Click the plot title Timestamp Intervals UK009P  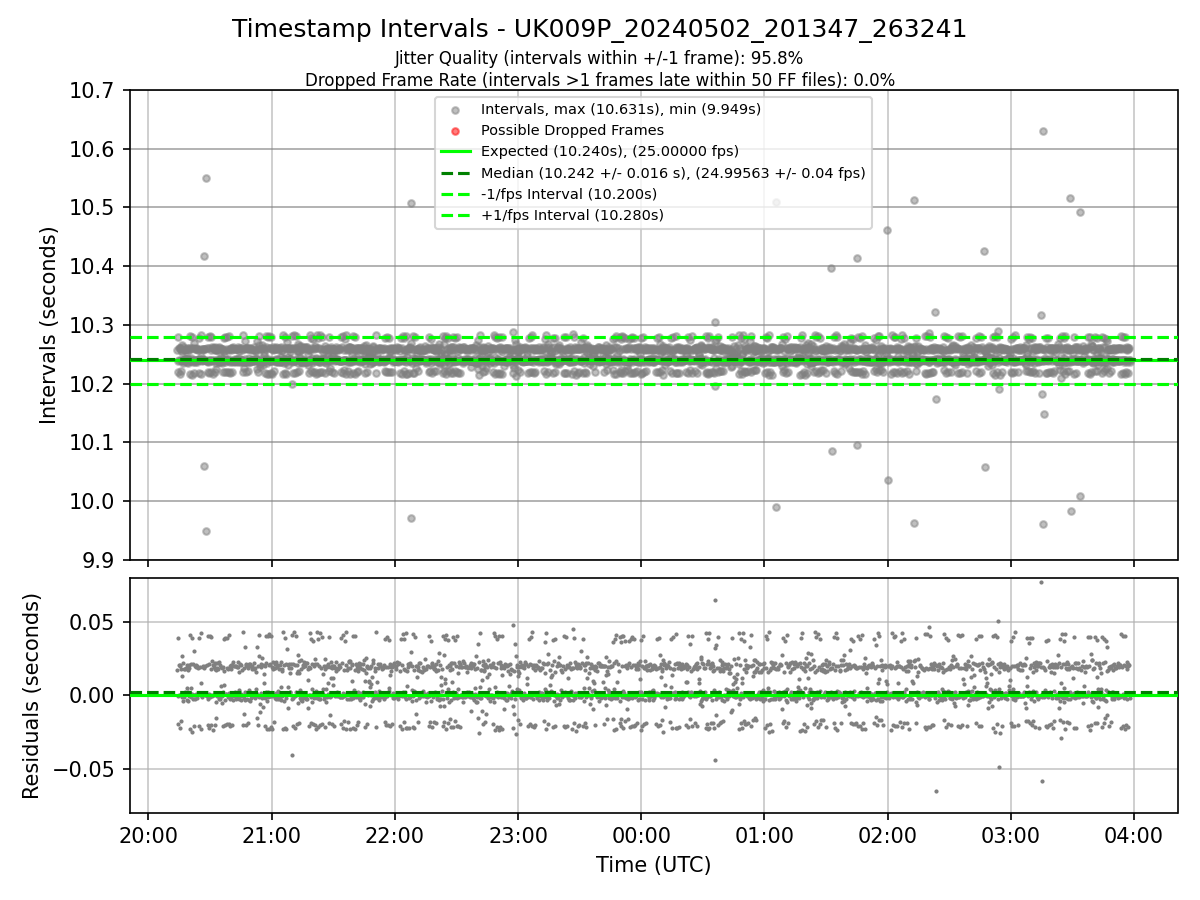coord(599,29)
